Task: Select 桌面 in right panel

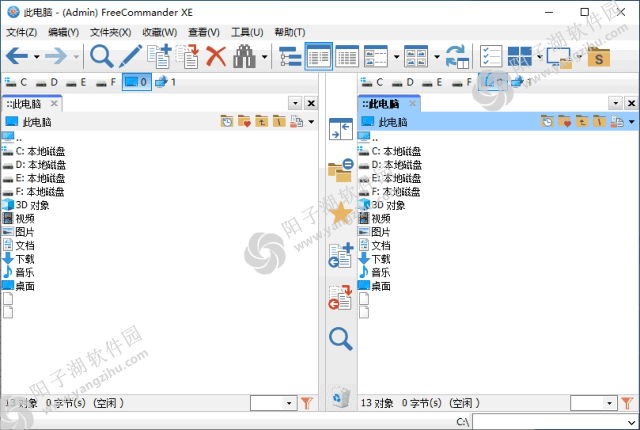Action: point(374,286)
